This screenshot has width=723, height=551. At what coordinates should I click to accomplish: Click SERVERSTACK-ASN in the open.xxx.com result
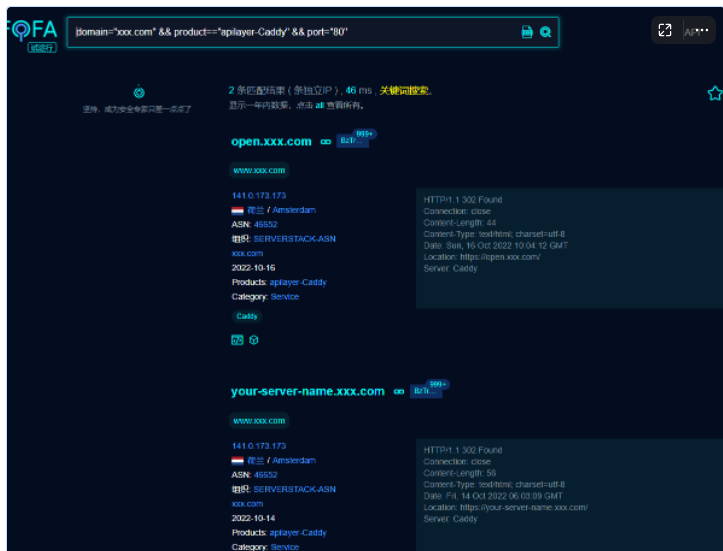pos(294,239)
